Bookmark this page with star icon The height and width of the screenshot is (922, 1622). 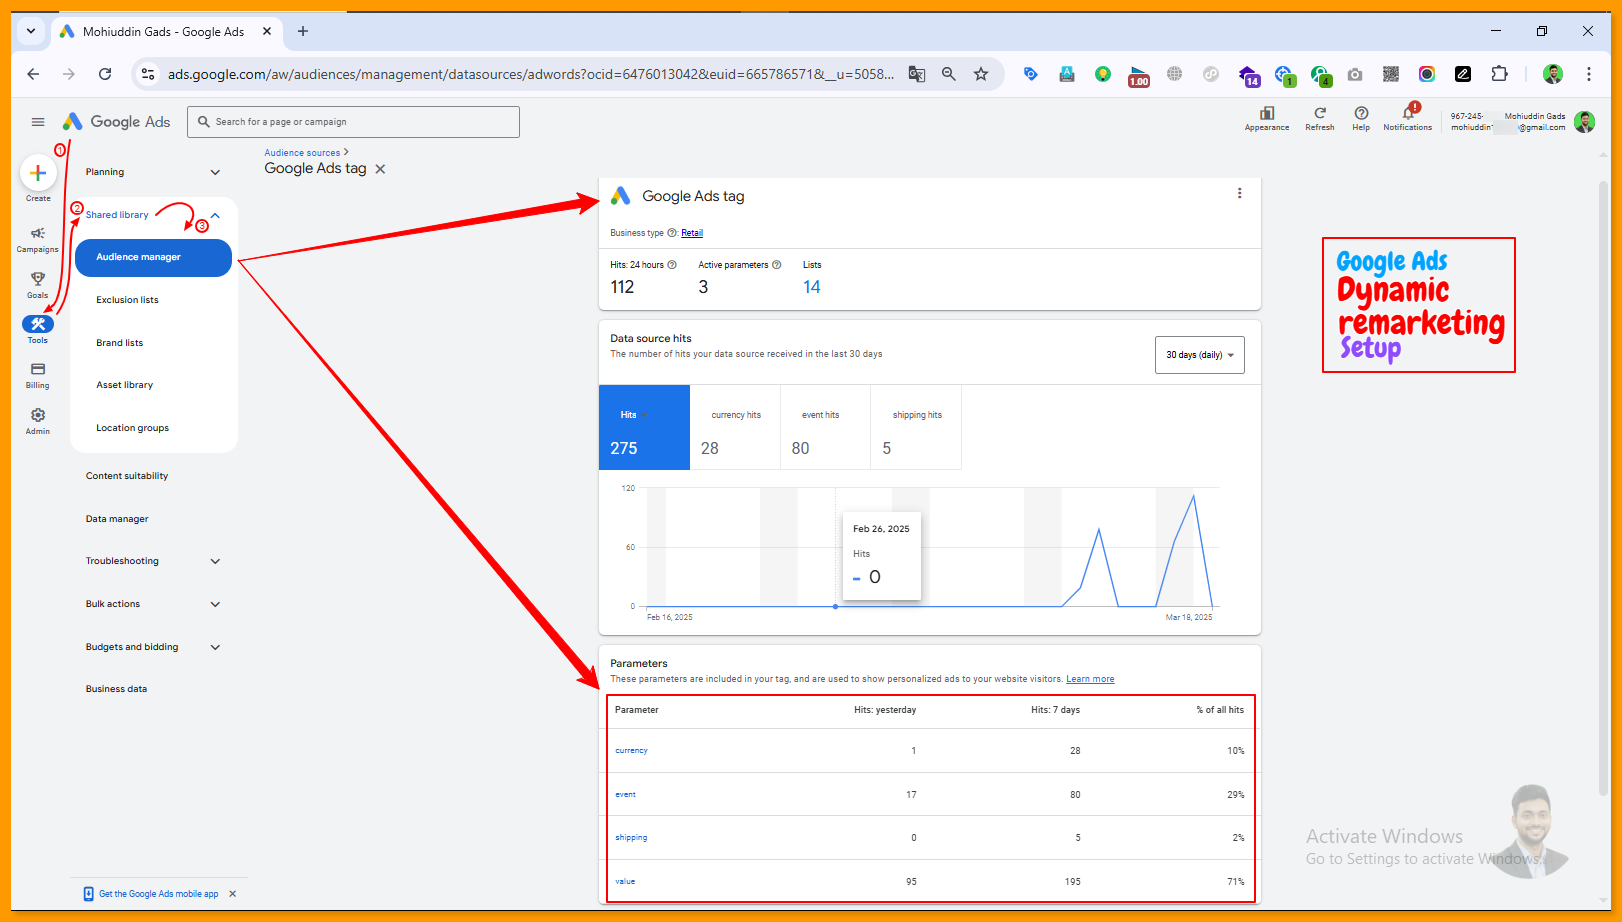click(x=981, y=74)
